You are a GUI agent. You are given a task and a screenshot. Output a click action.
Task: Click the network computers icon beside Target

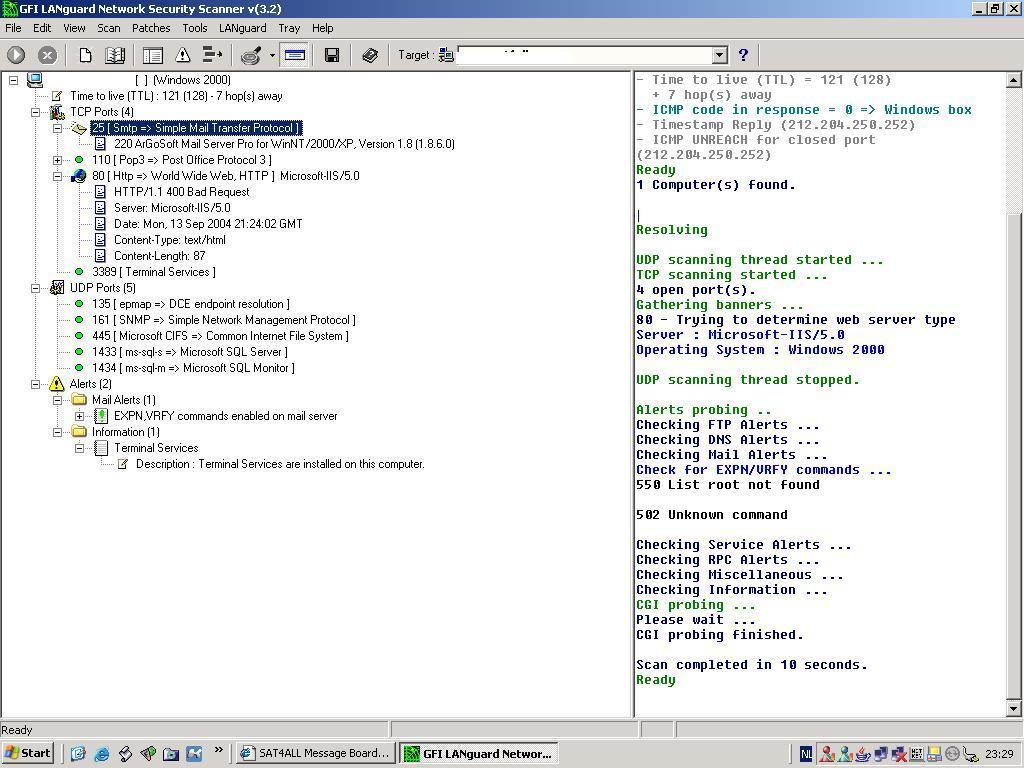tap(446, 56)
